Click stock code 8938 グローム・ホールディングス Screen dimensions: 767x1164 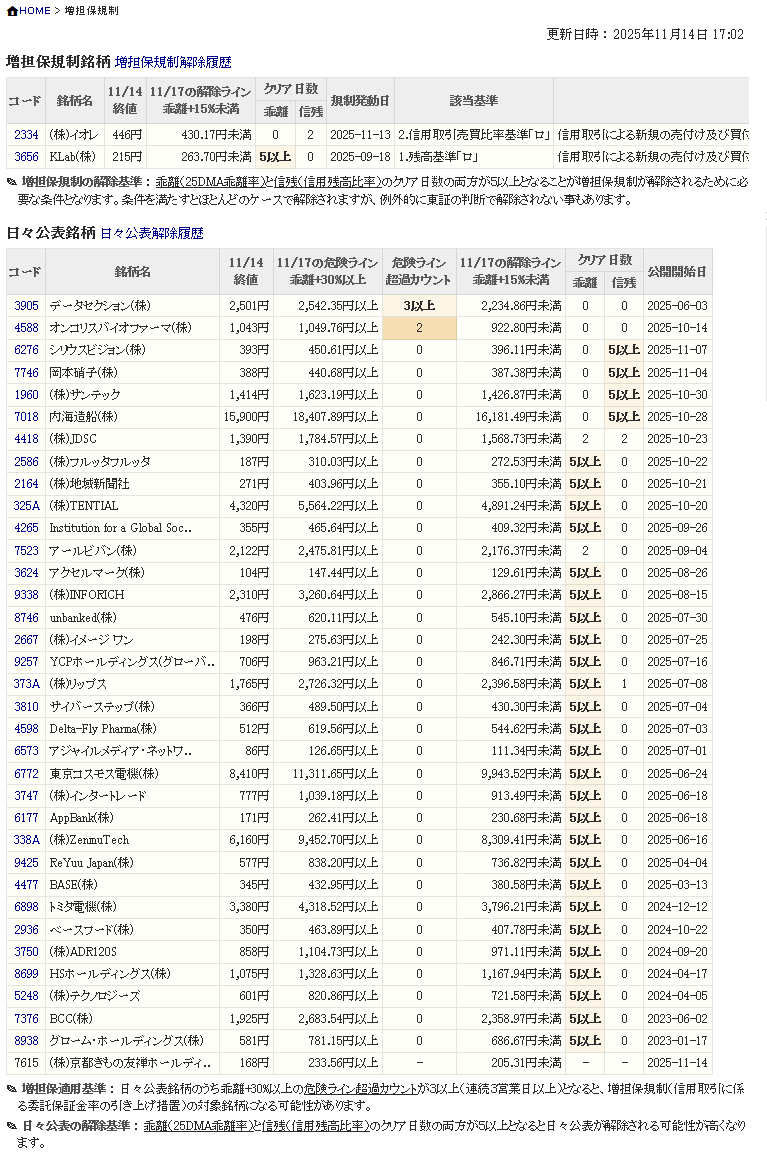[x=26, y=1041]
